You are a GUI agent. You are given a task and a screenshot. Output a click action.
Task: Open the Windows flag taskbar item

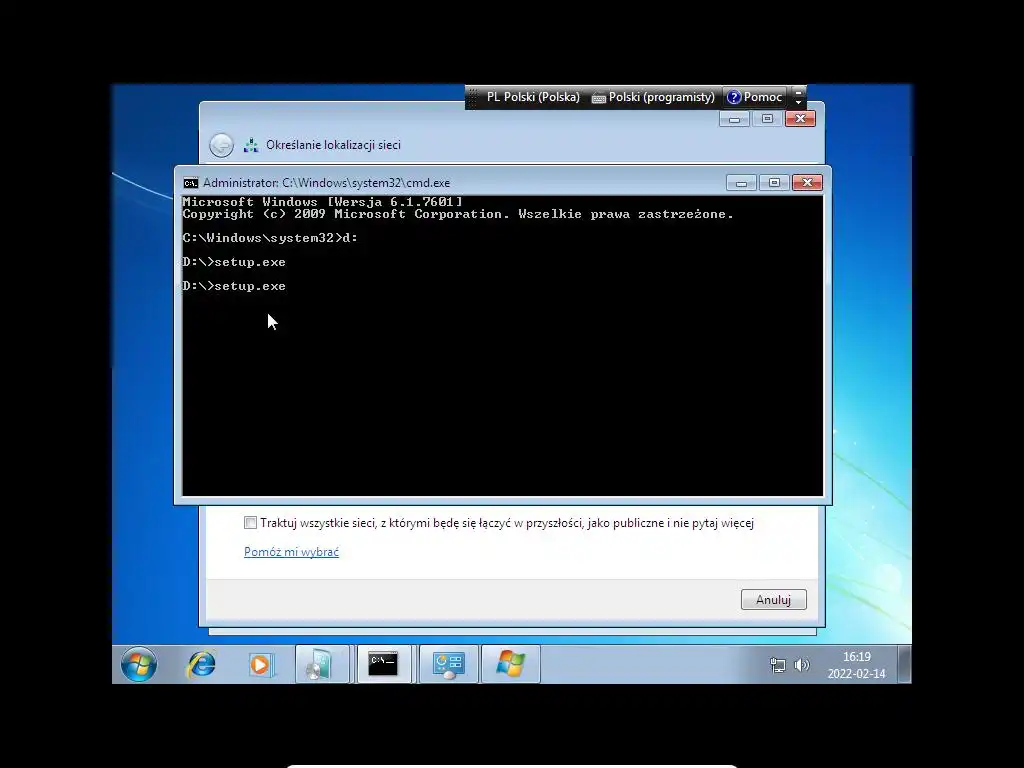pos(510,665)
